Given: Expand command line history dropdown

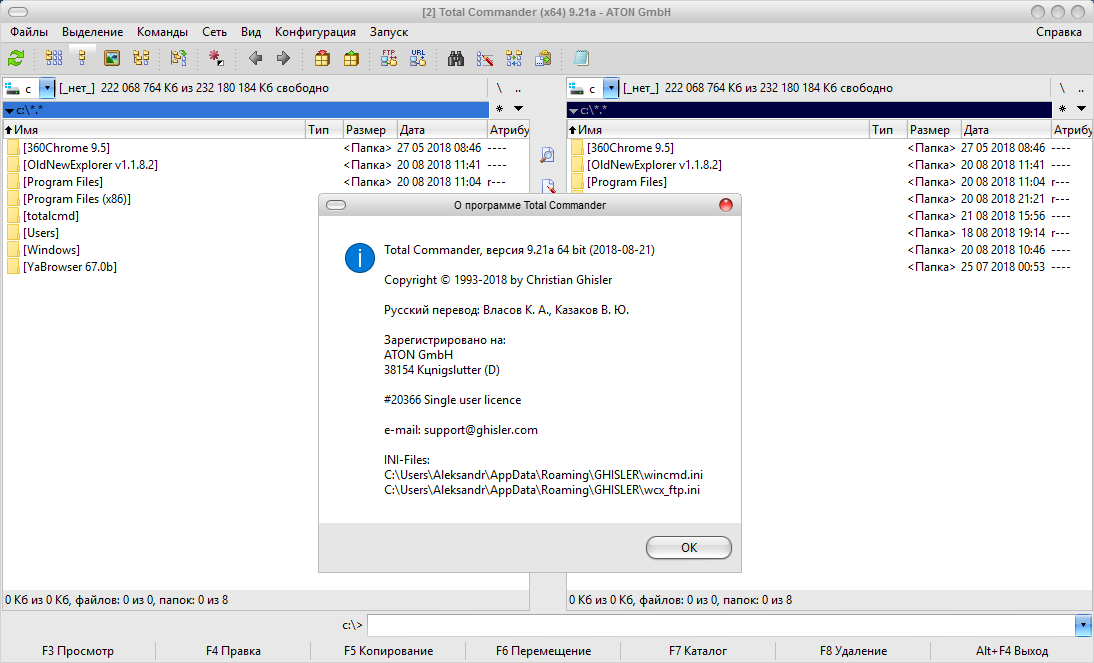Looking at the screenshot, I should coord(1082,625).
